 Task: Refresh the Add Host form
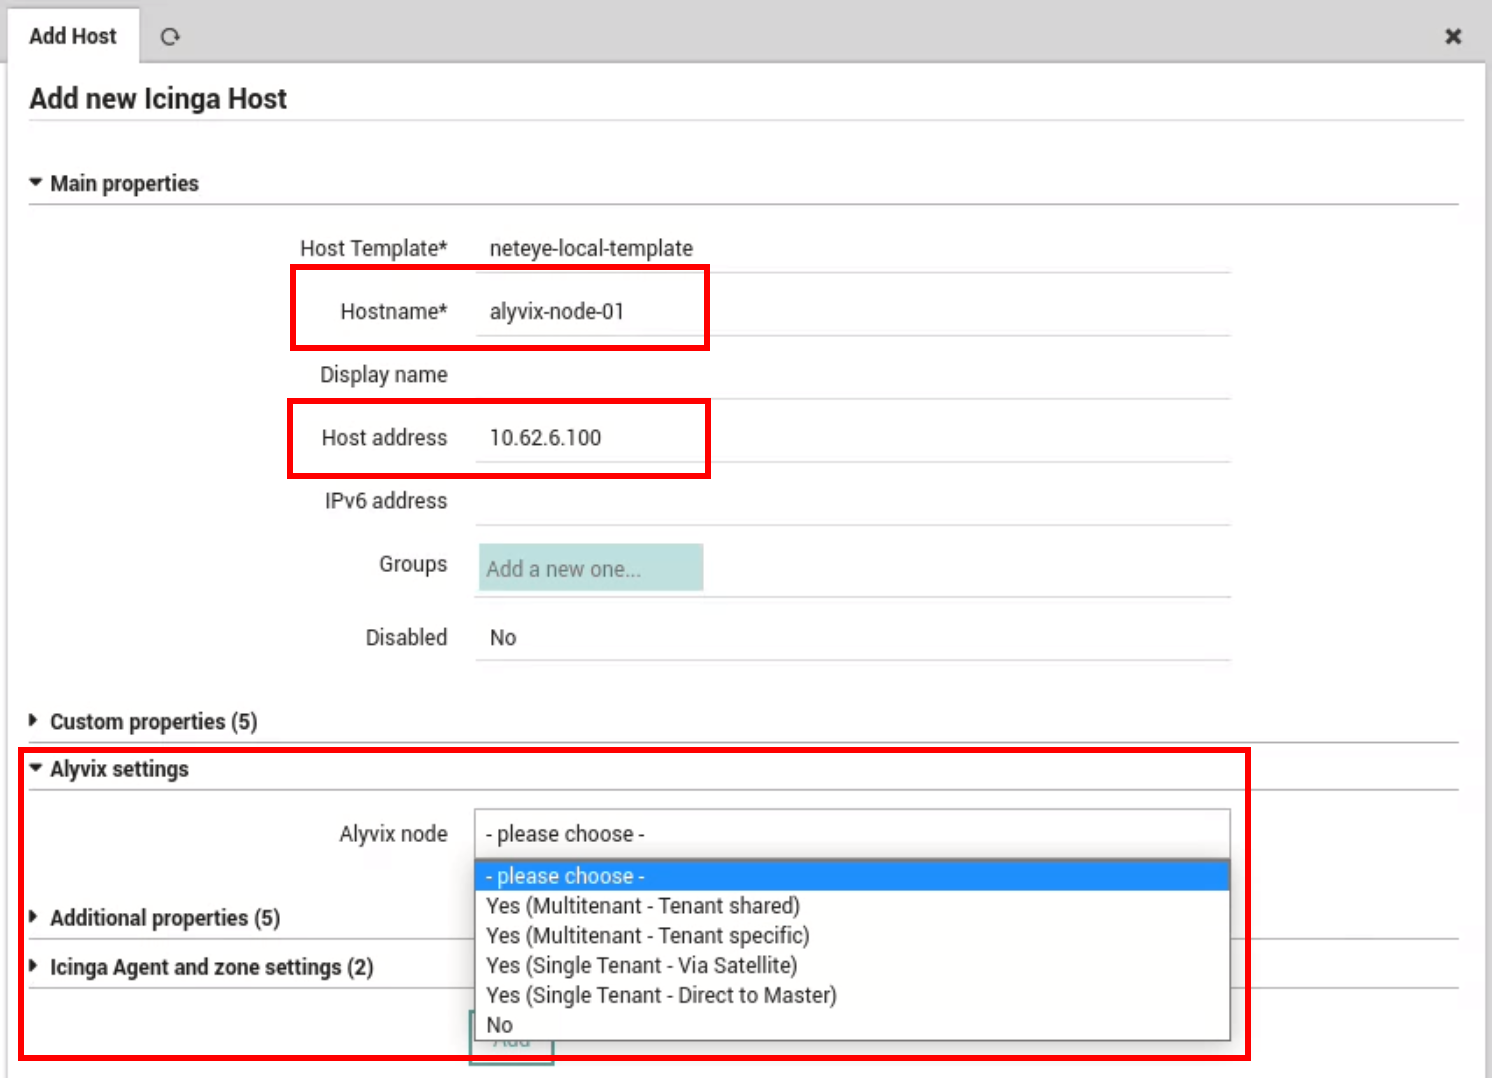[x=170, y=36]
